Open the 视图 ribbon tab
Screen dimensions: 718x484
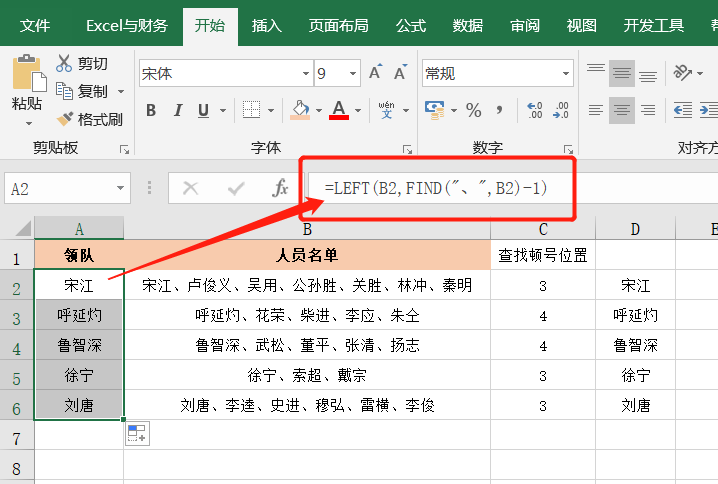[x=582, y=26]
